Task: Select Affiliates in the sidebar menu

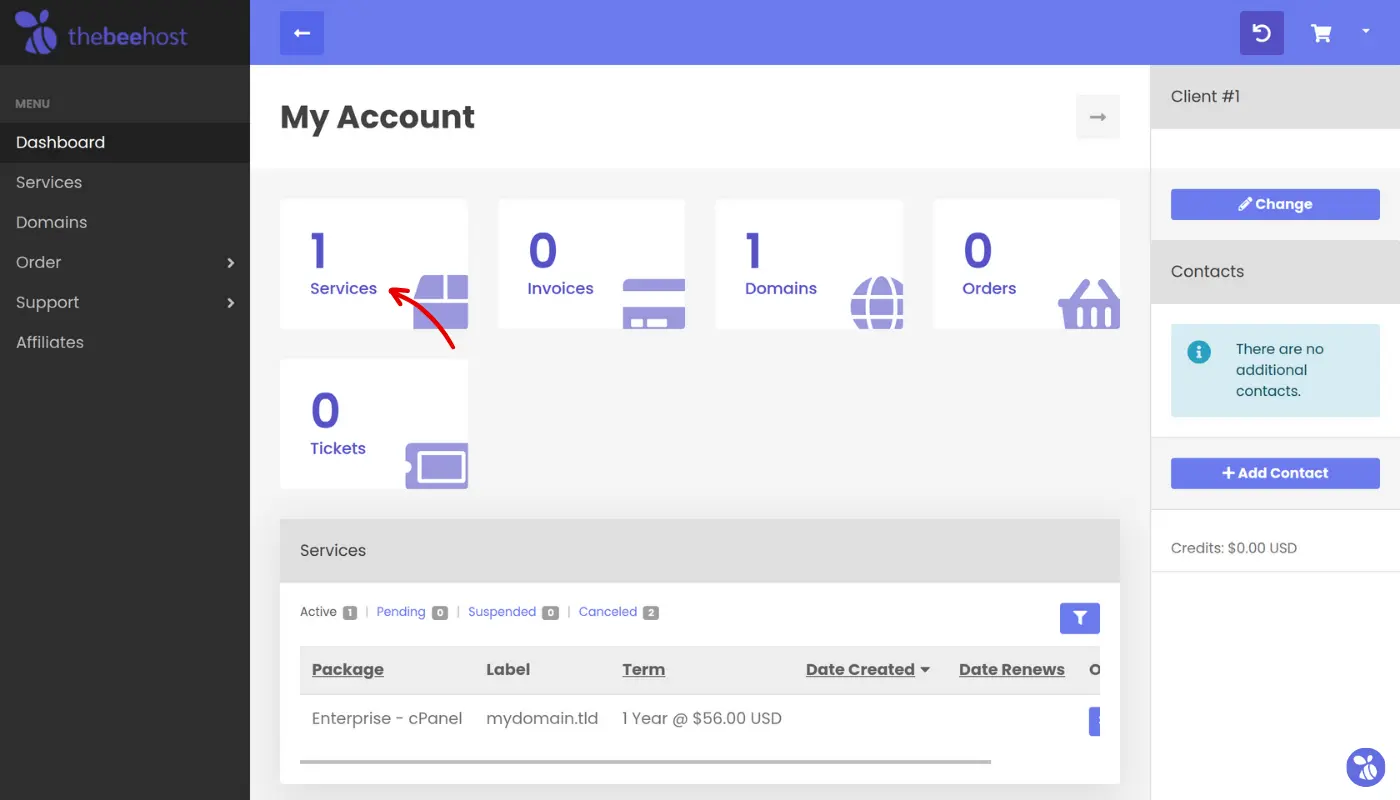Action: point(50,342)
